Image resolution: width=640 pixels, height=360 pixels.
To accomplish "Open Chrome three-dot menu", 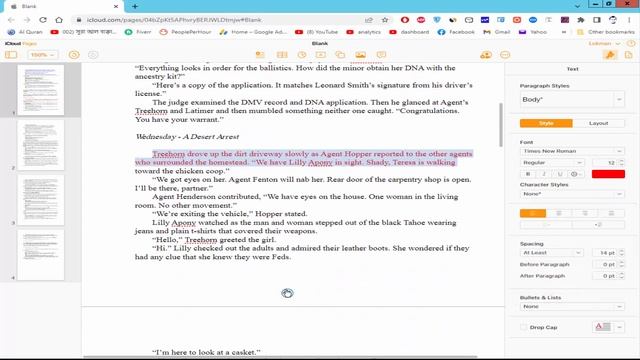I will 629,20.
